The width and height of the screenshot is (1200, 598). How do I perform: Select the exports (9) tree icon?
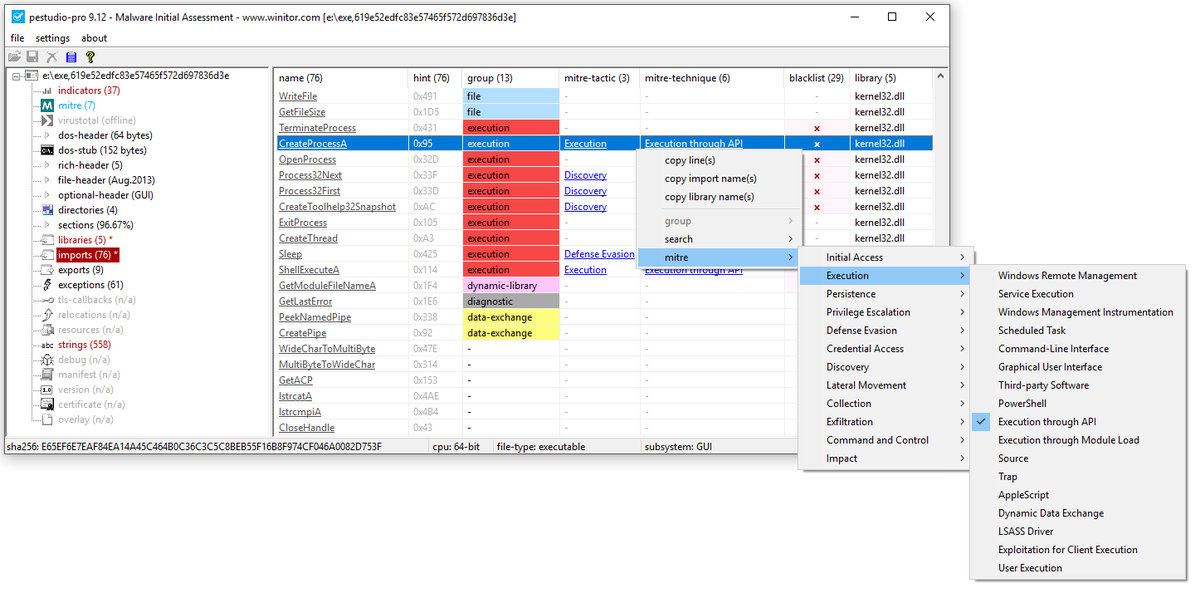[x=47, y=270]
